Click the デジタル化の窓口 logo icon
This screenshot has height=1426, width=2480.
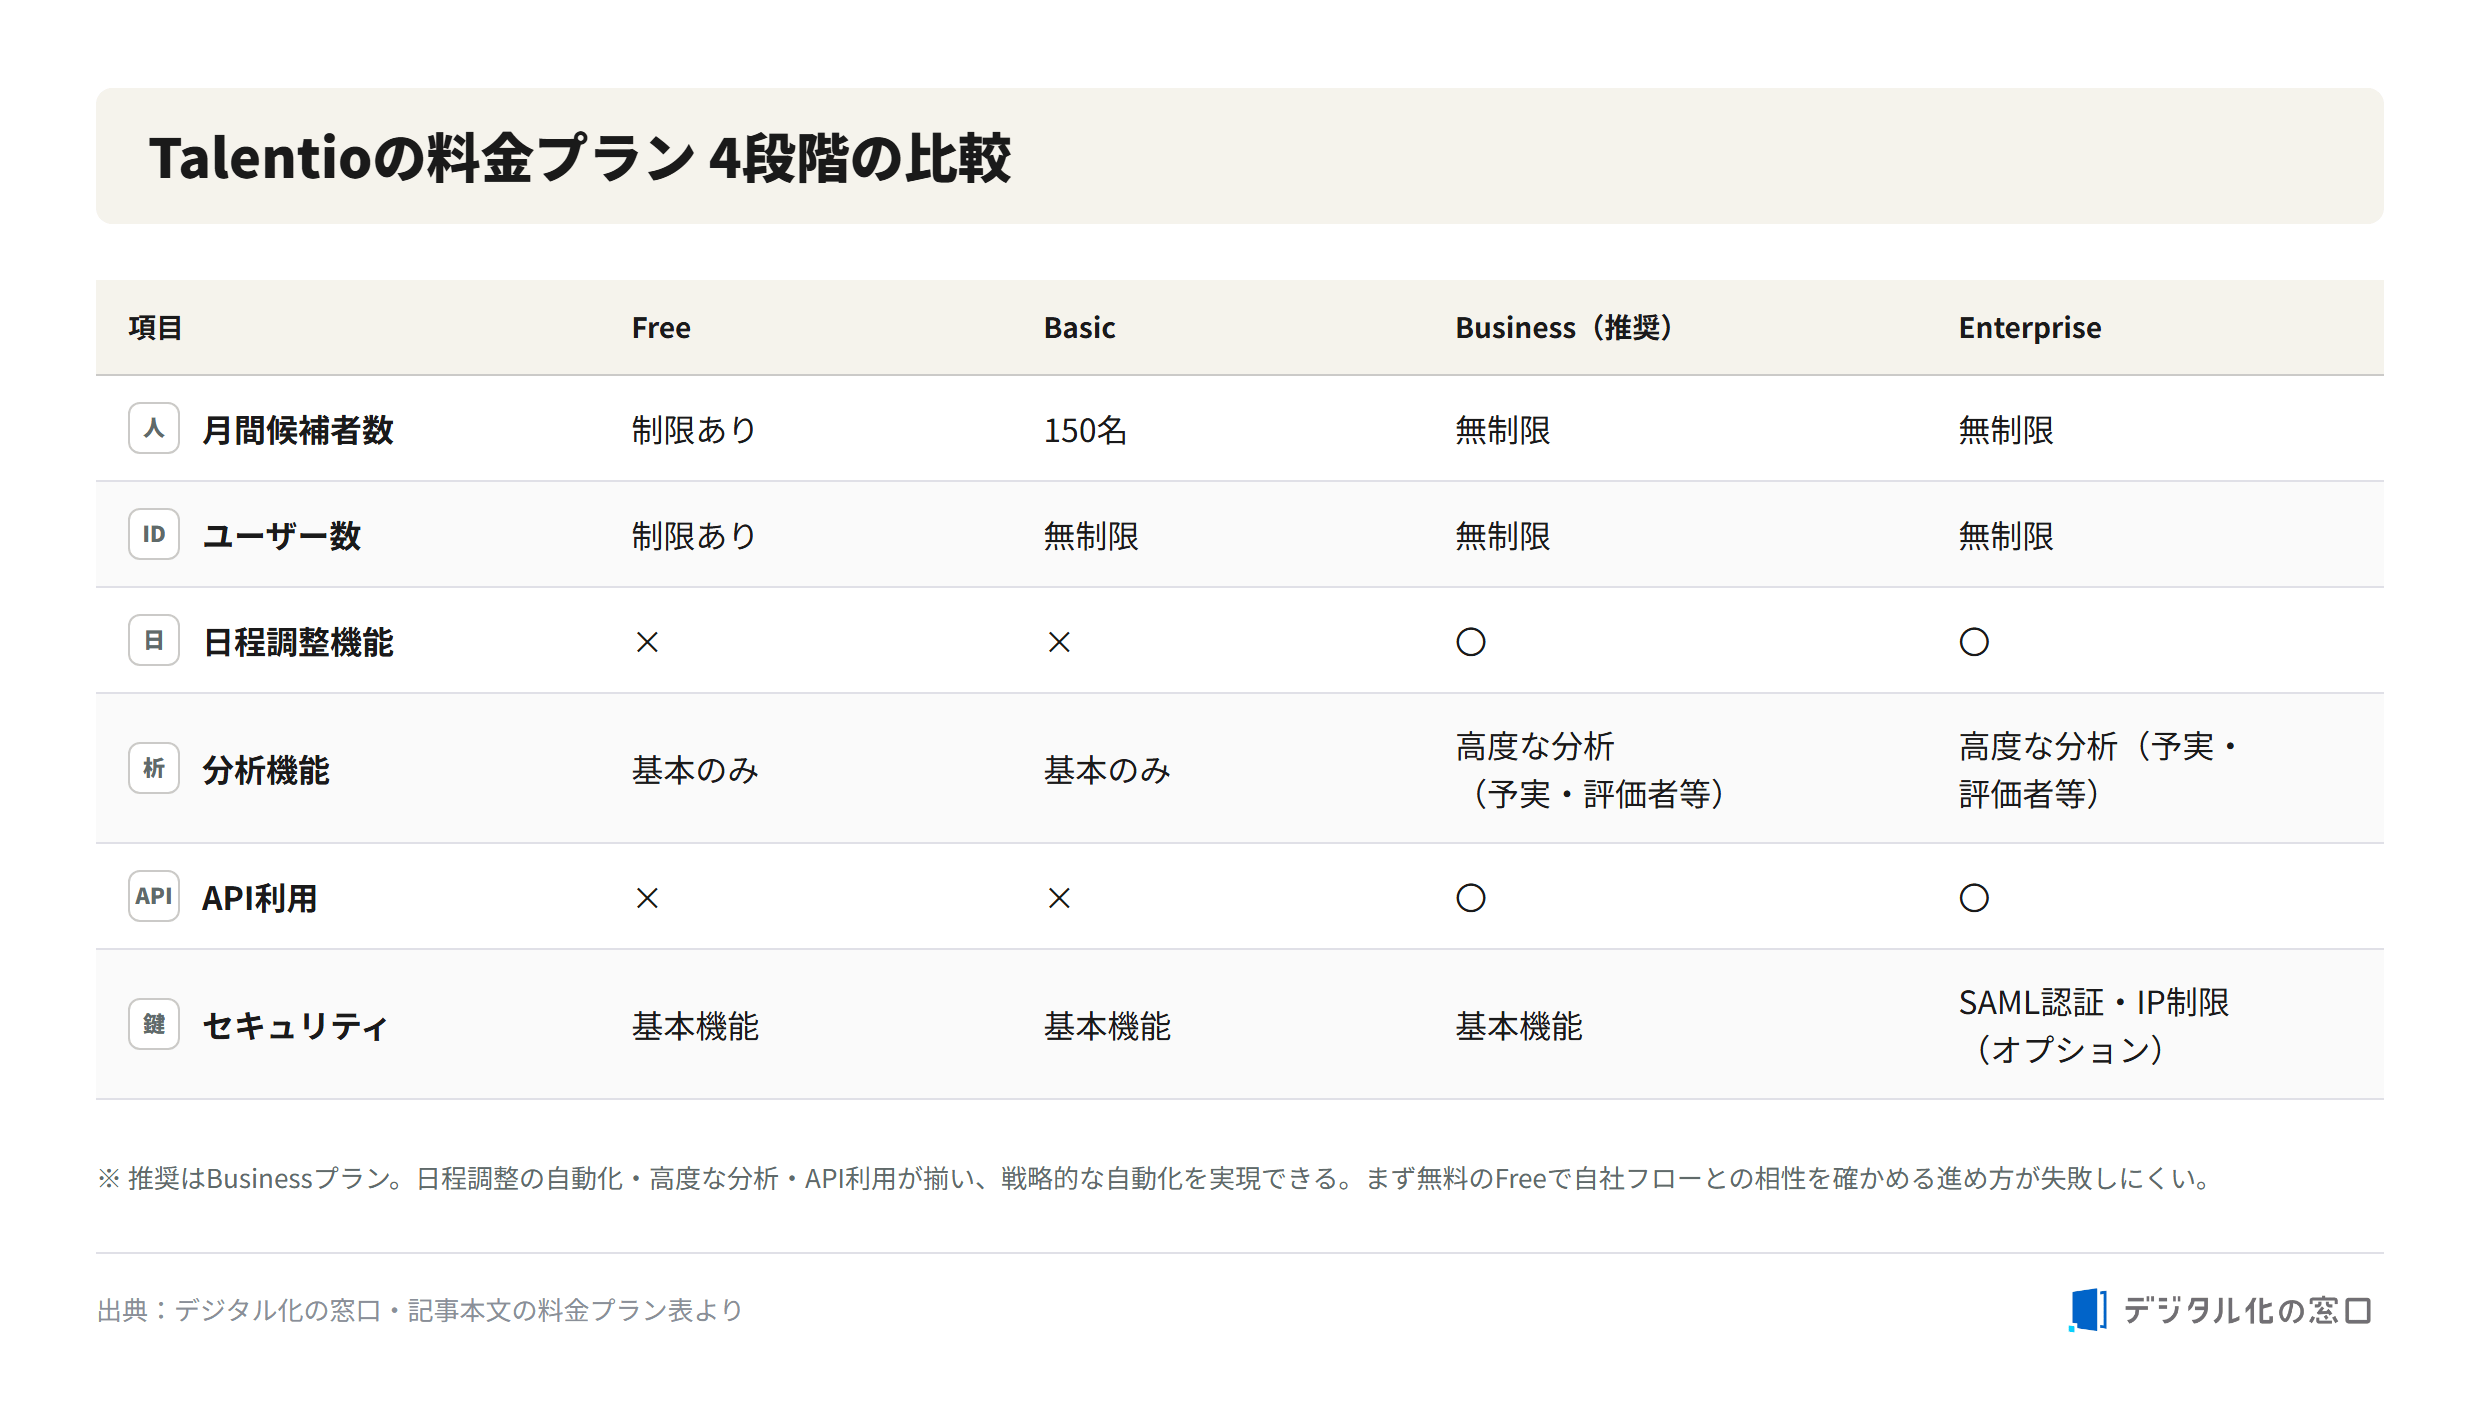click(x=2088, y=1310)
